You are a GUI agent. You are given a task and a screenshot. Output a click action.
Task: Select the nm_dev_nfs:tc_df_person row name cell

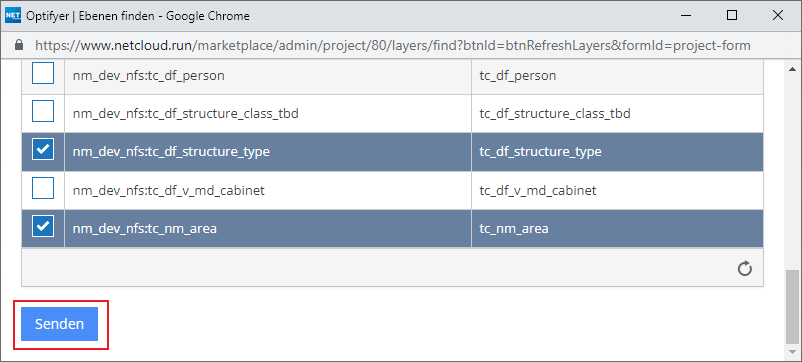tap(268, 76)
